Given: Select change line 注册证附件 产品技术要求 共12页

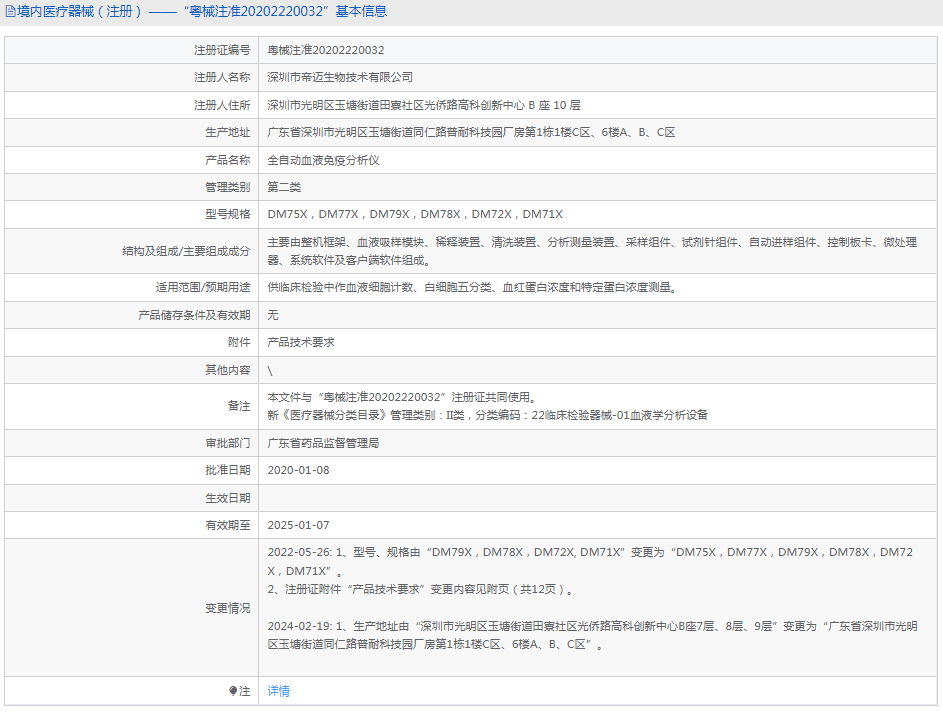Looking at the screenshot, I should tap(422, 589).
